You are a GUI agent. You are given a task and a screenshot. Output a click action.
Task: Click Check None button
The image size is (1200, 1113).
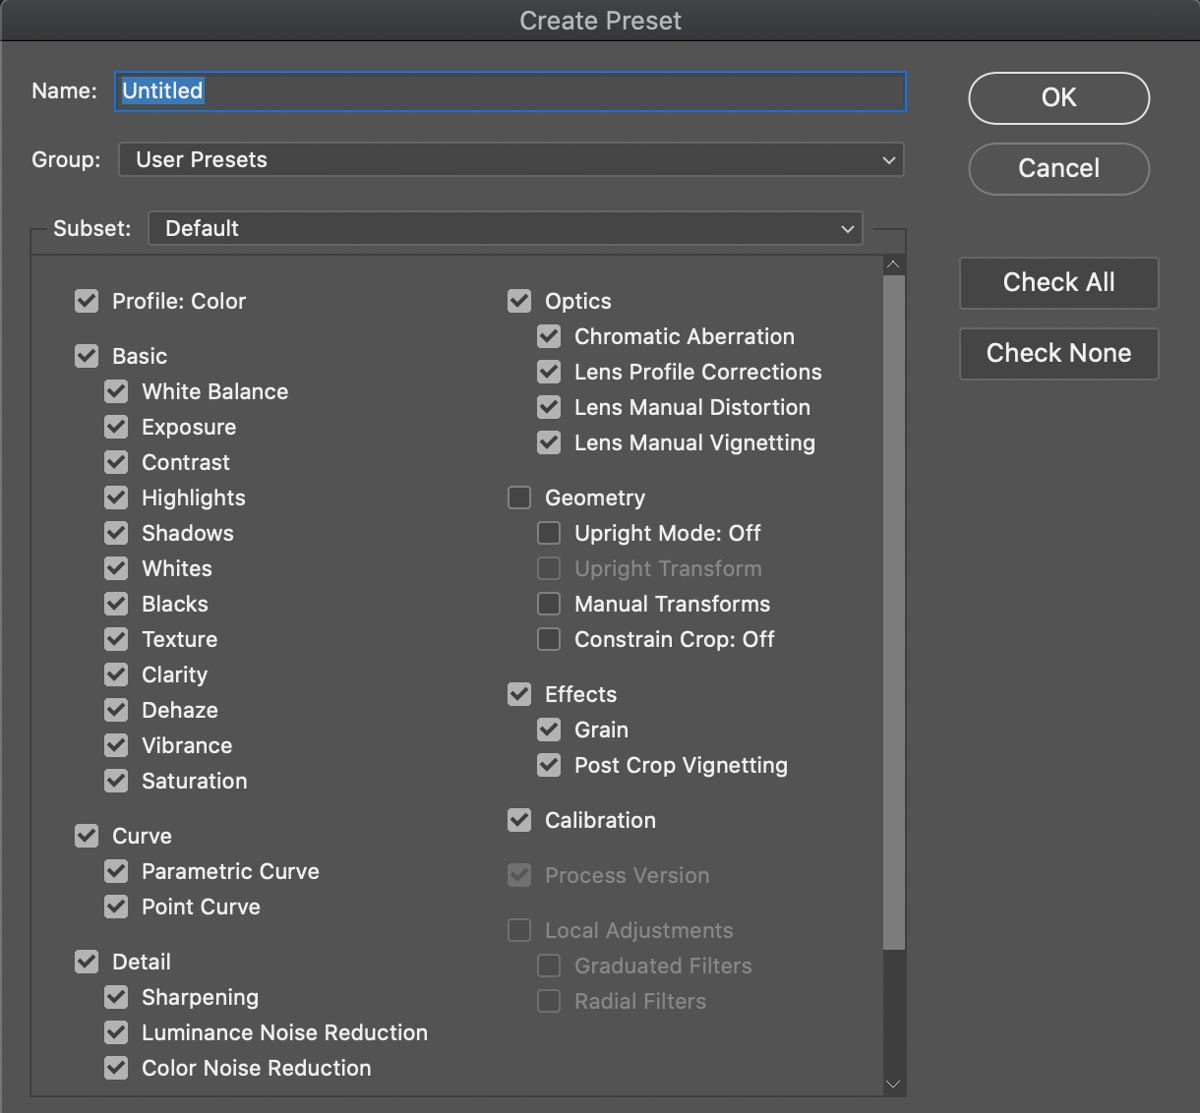point(1059,353)
